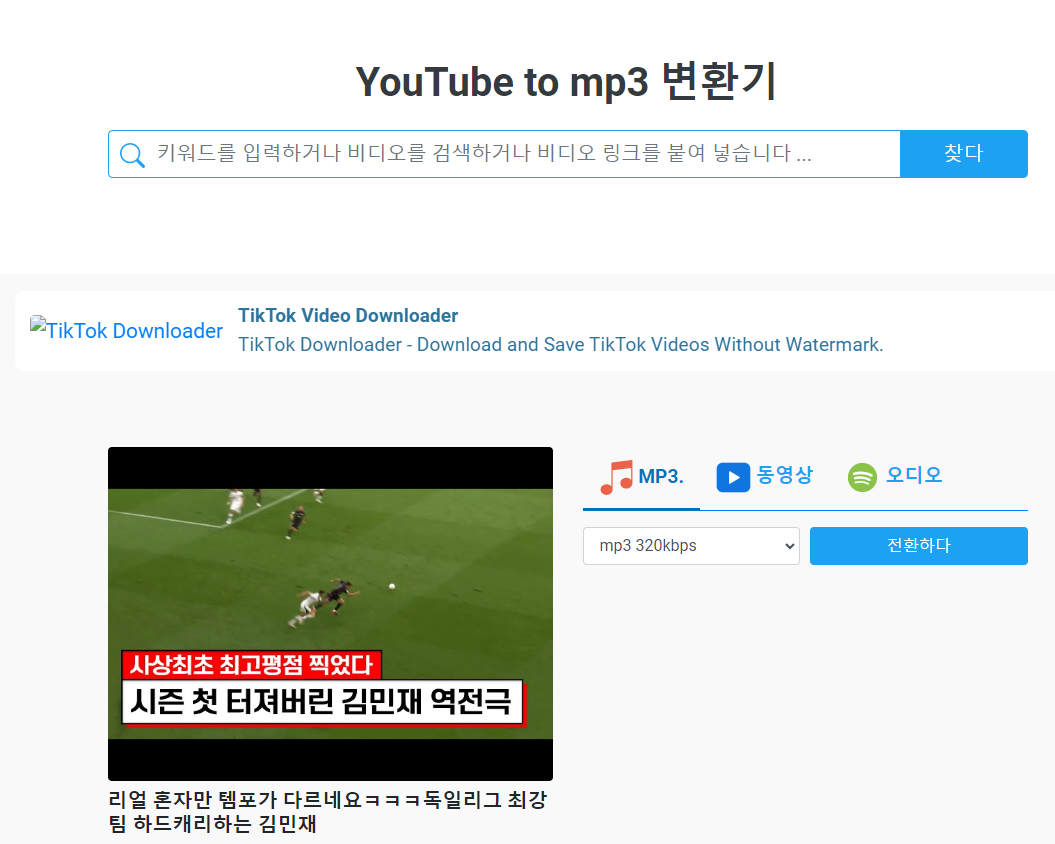Click the dropdown arrow on the quality selector
The image size is (1055, 844).
[789, 546]
